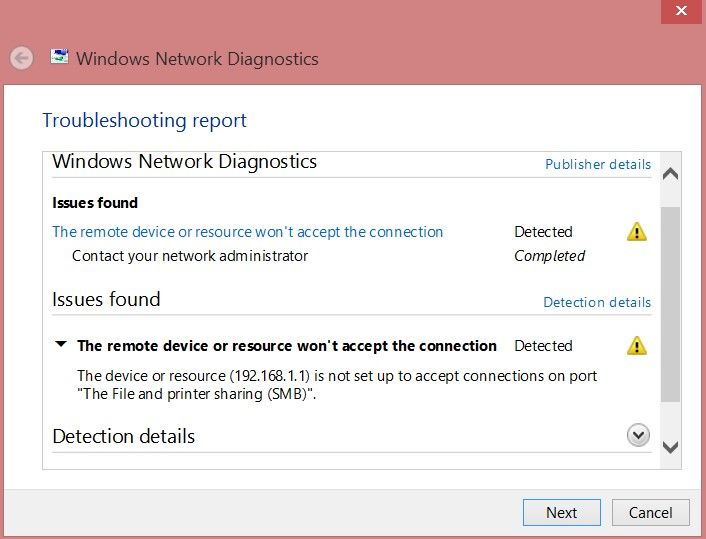Image resolution: width=706 pixels, height=539 pixels.
Task: Click the warning icon beside the blue issue link
Action: coord(637,232)
